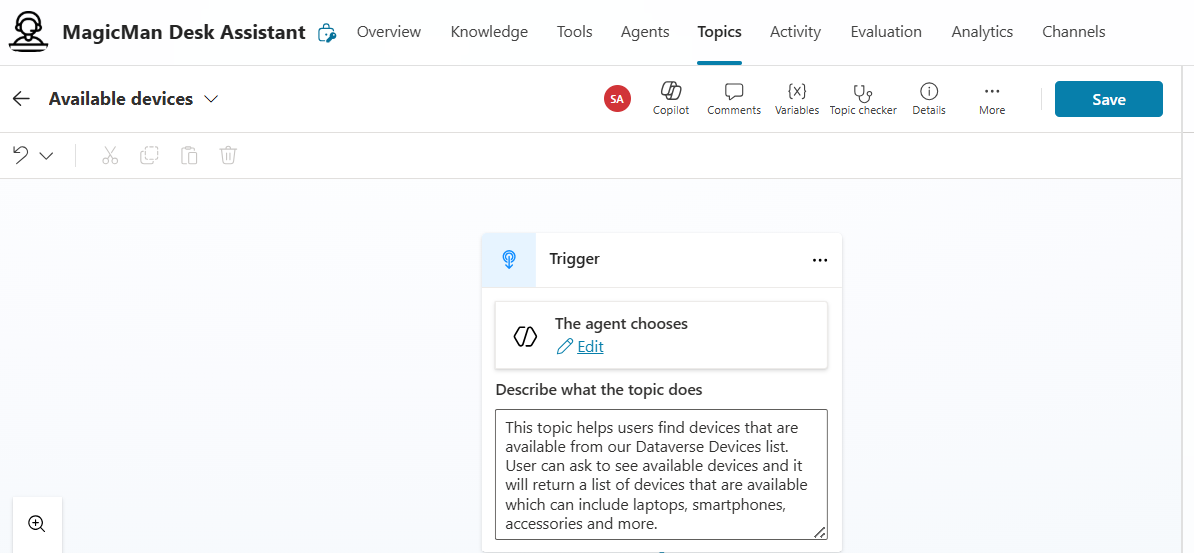Click the Trigger node title text

click(574, 259)
